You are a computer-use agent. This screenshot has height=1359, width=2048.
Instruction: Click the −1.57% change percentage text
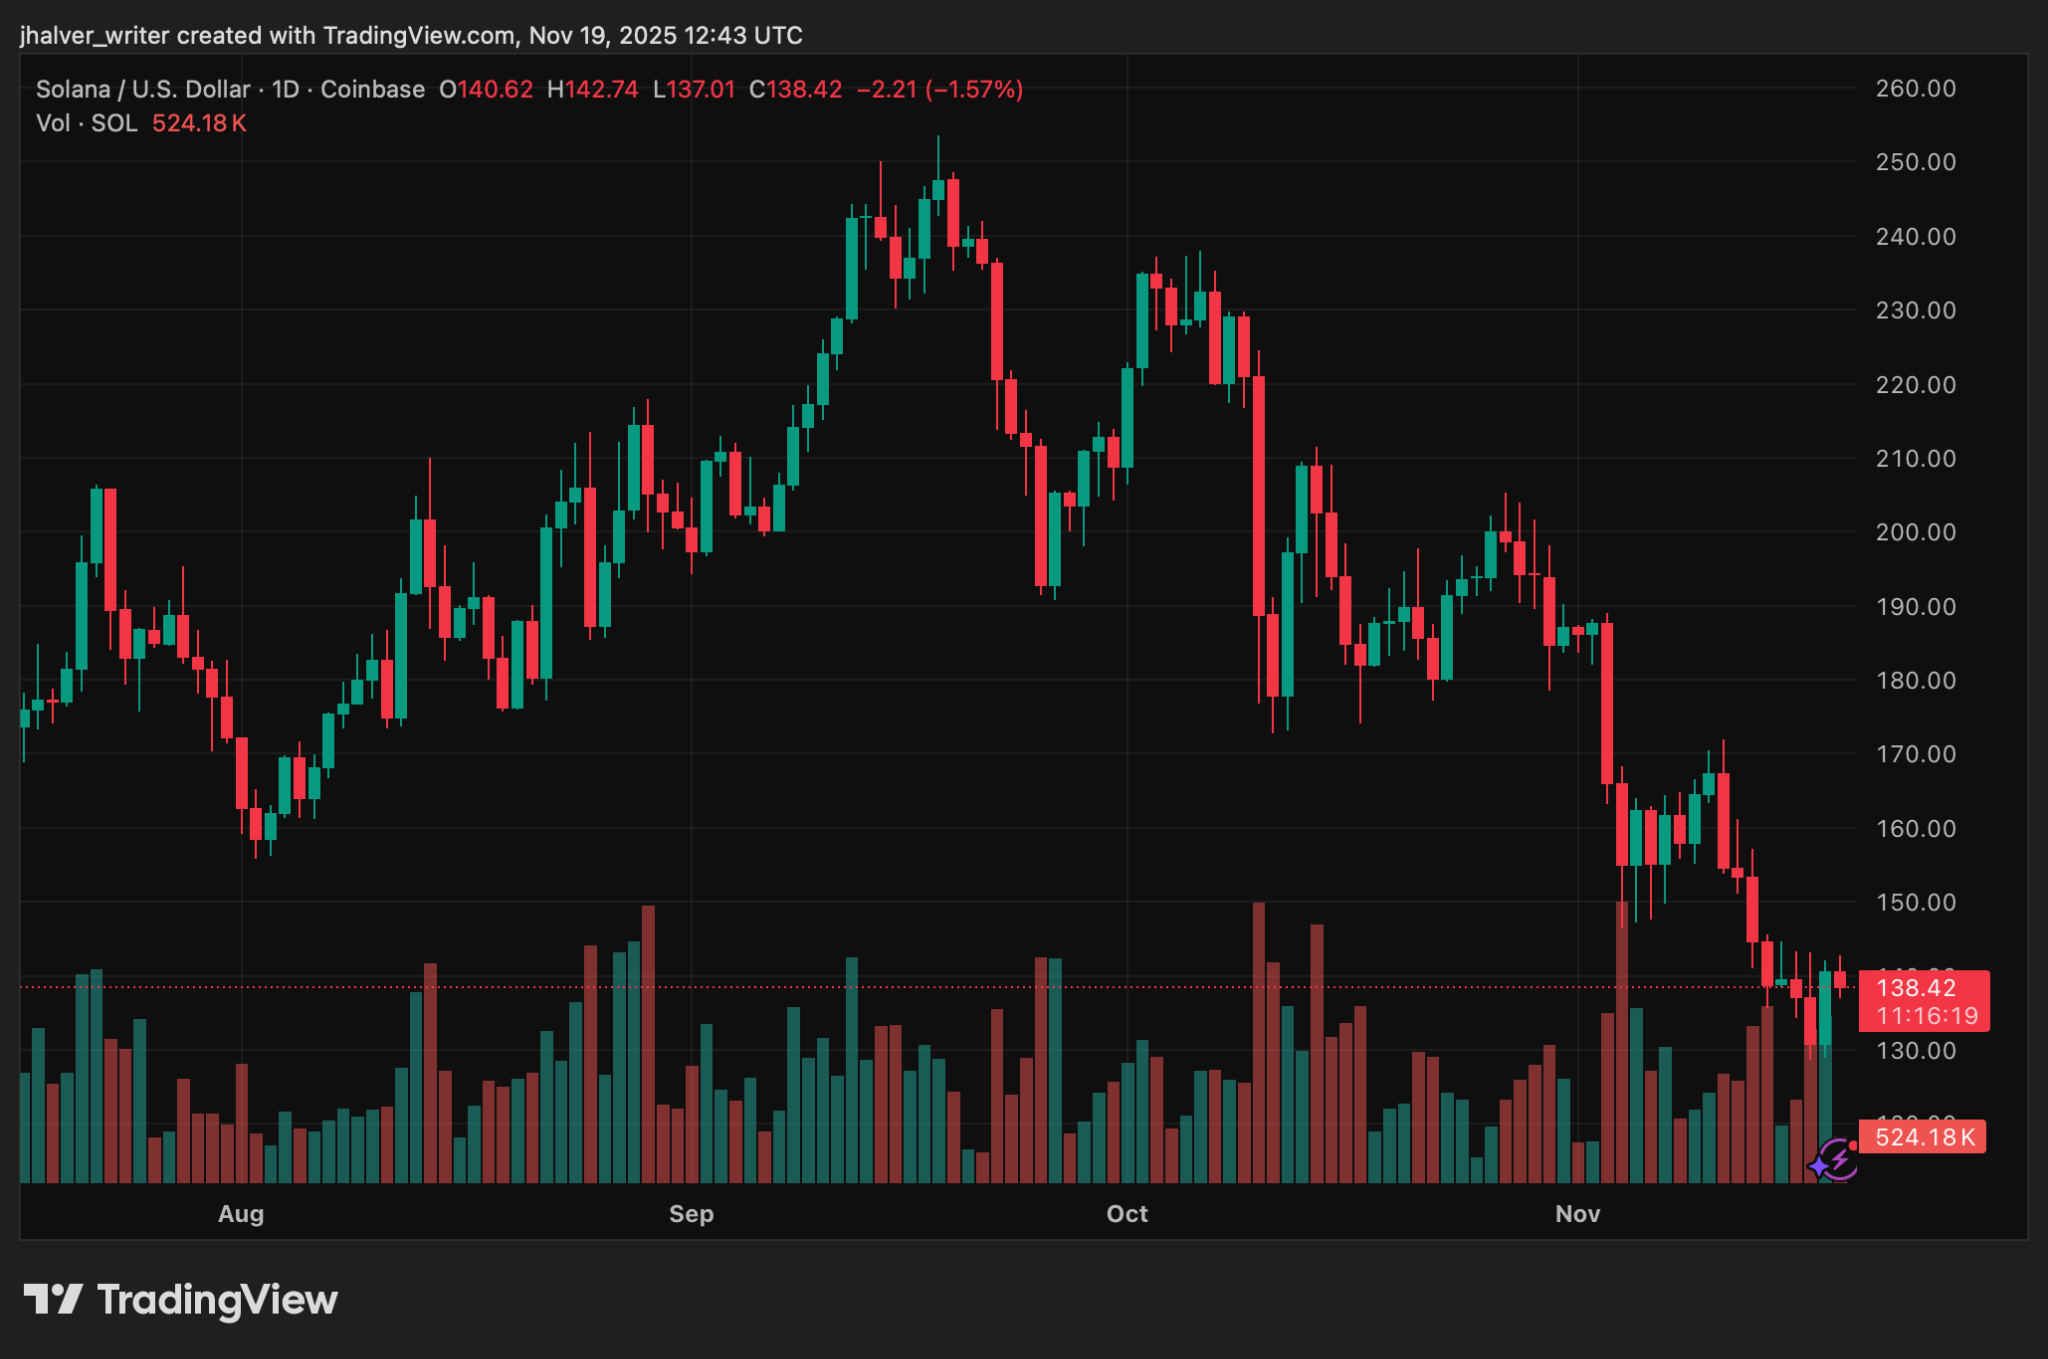click(972, 89)
